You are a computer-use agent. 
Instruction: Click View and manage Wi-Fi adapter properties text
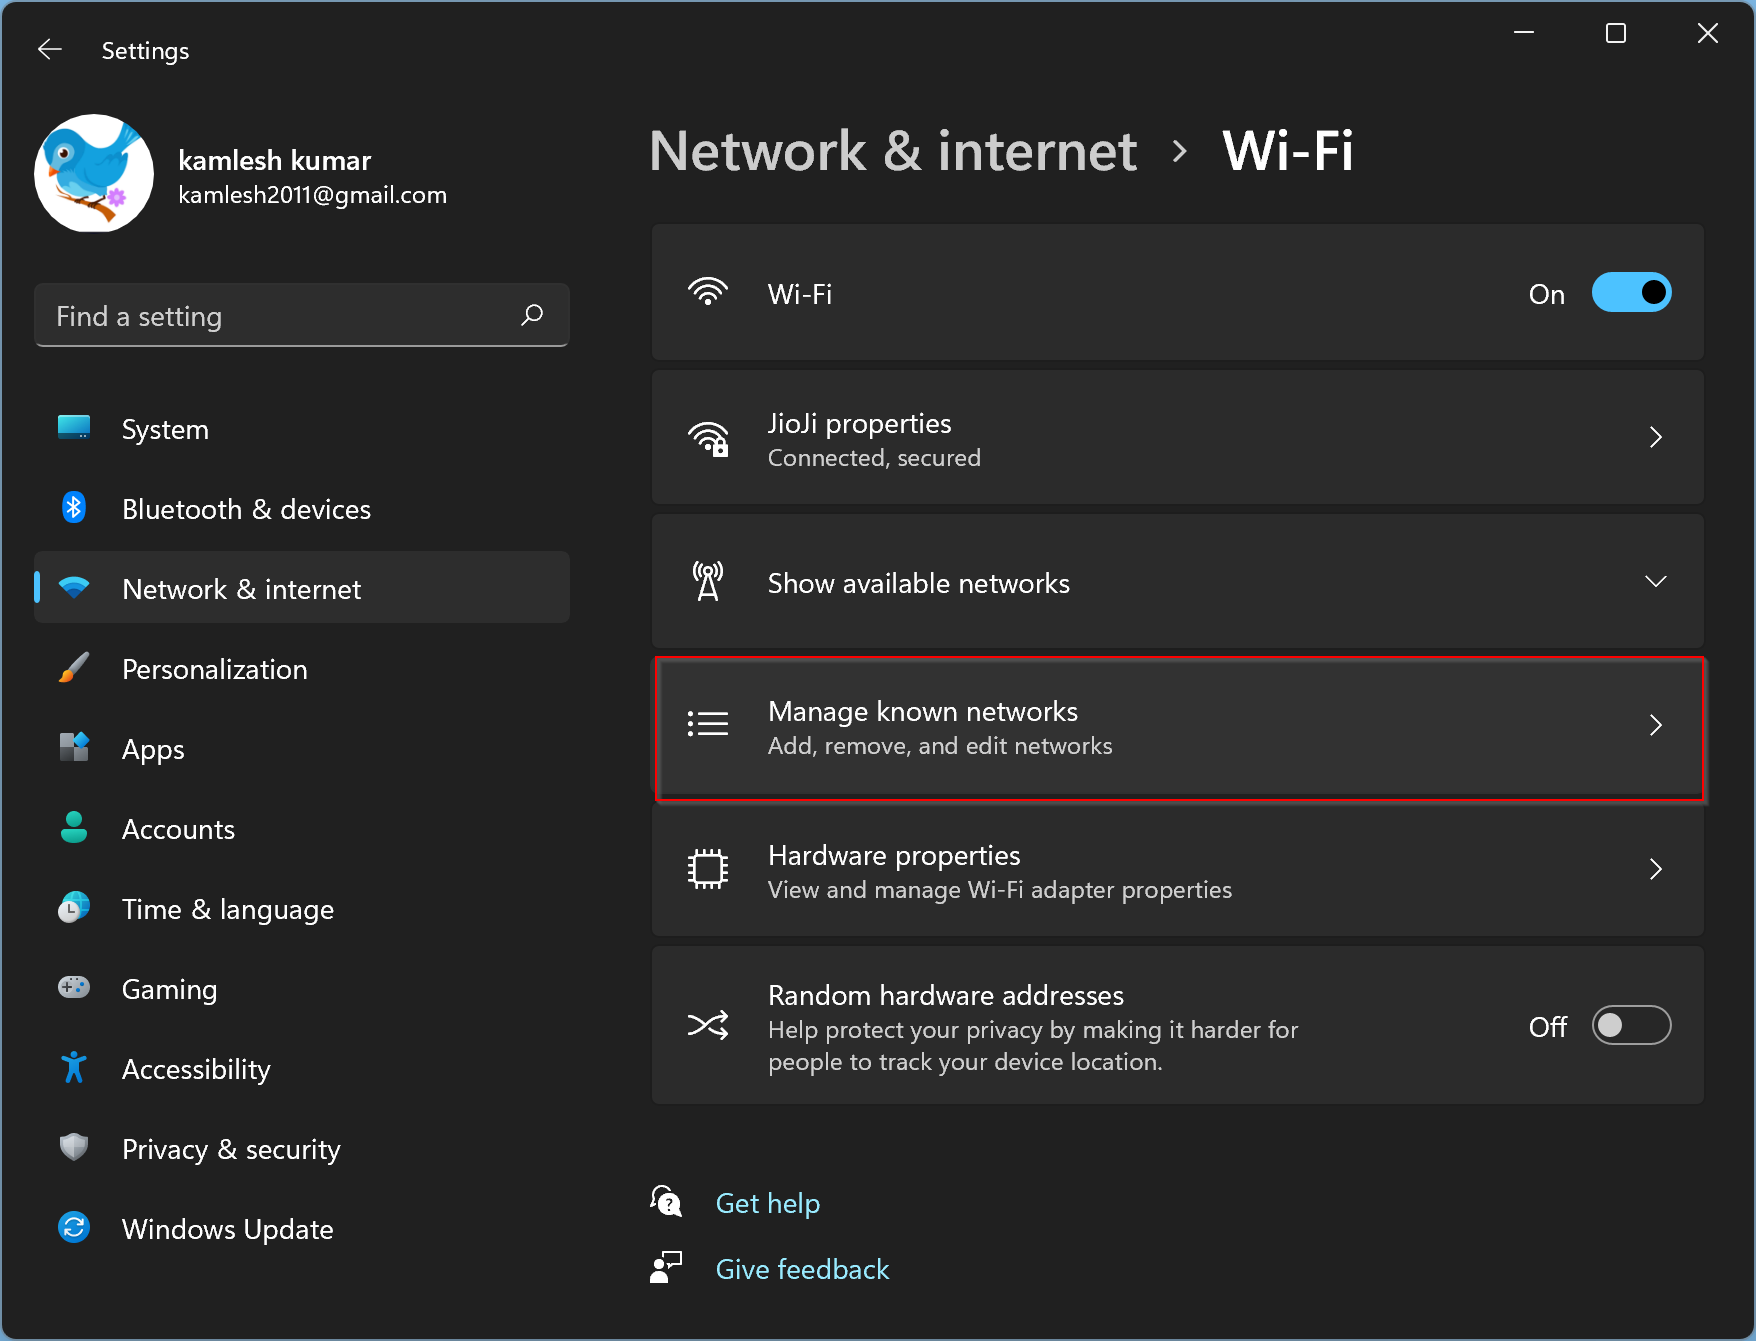click(x=1000, y=890)
